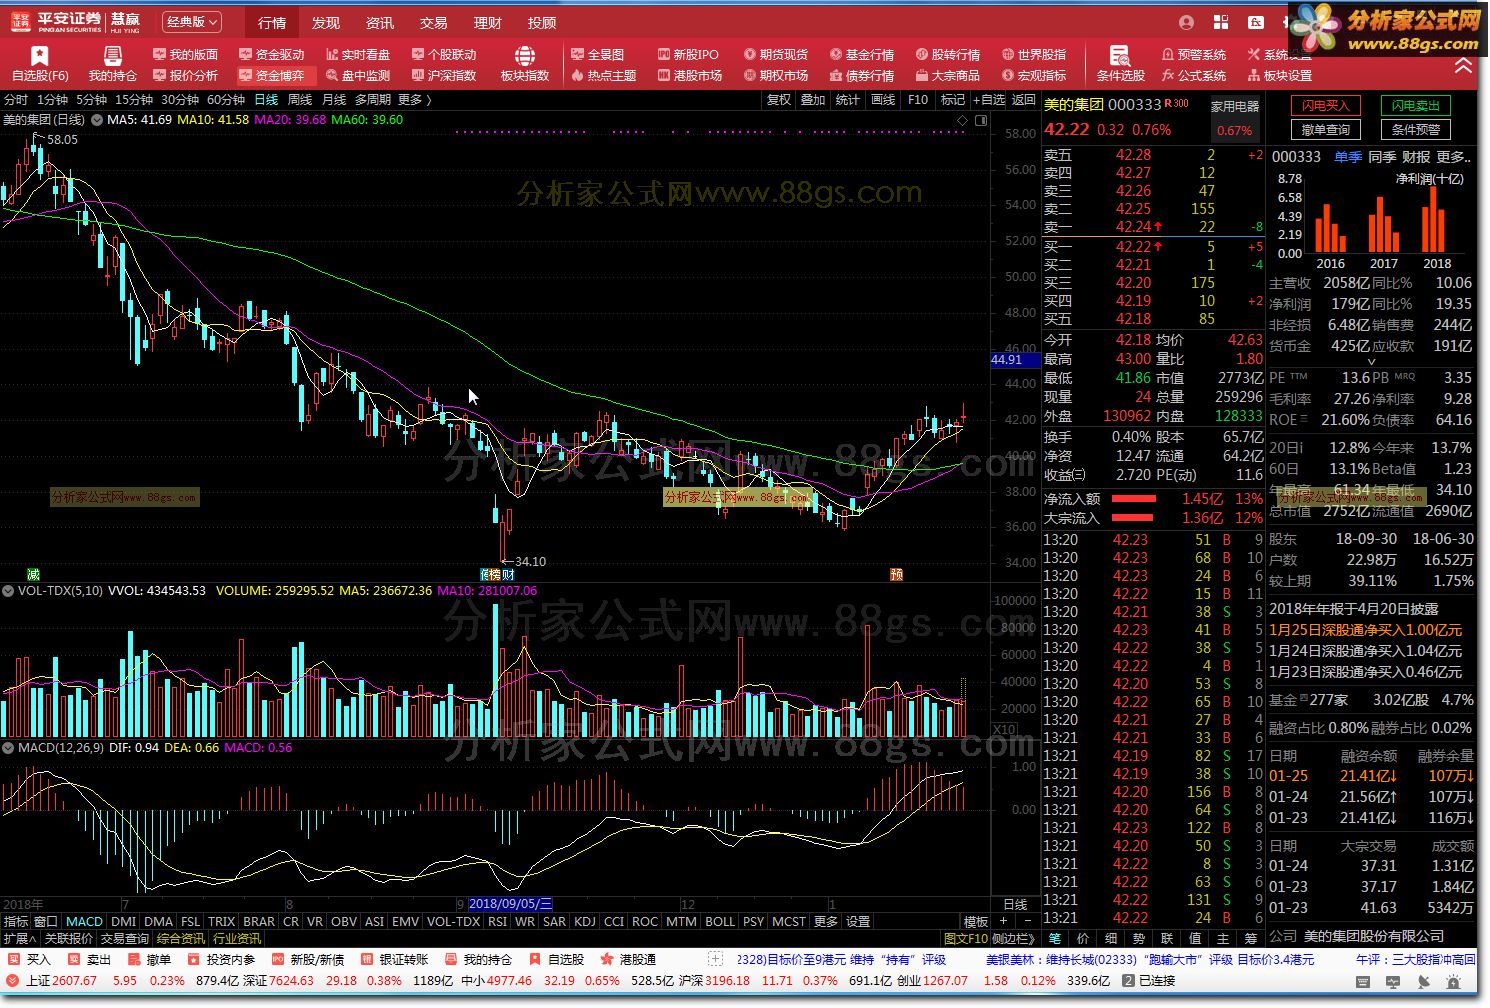Open 预警系统 alert system
Screen dimensions: 1490x1008
pyautogui.click(x=1194, y=54)
